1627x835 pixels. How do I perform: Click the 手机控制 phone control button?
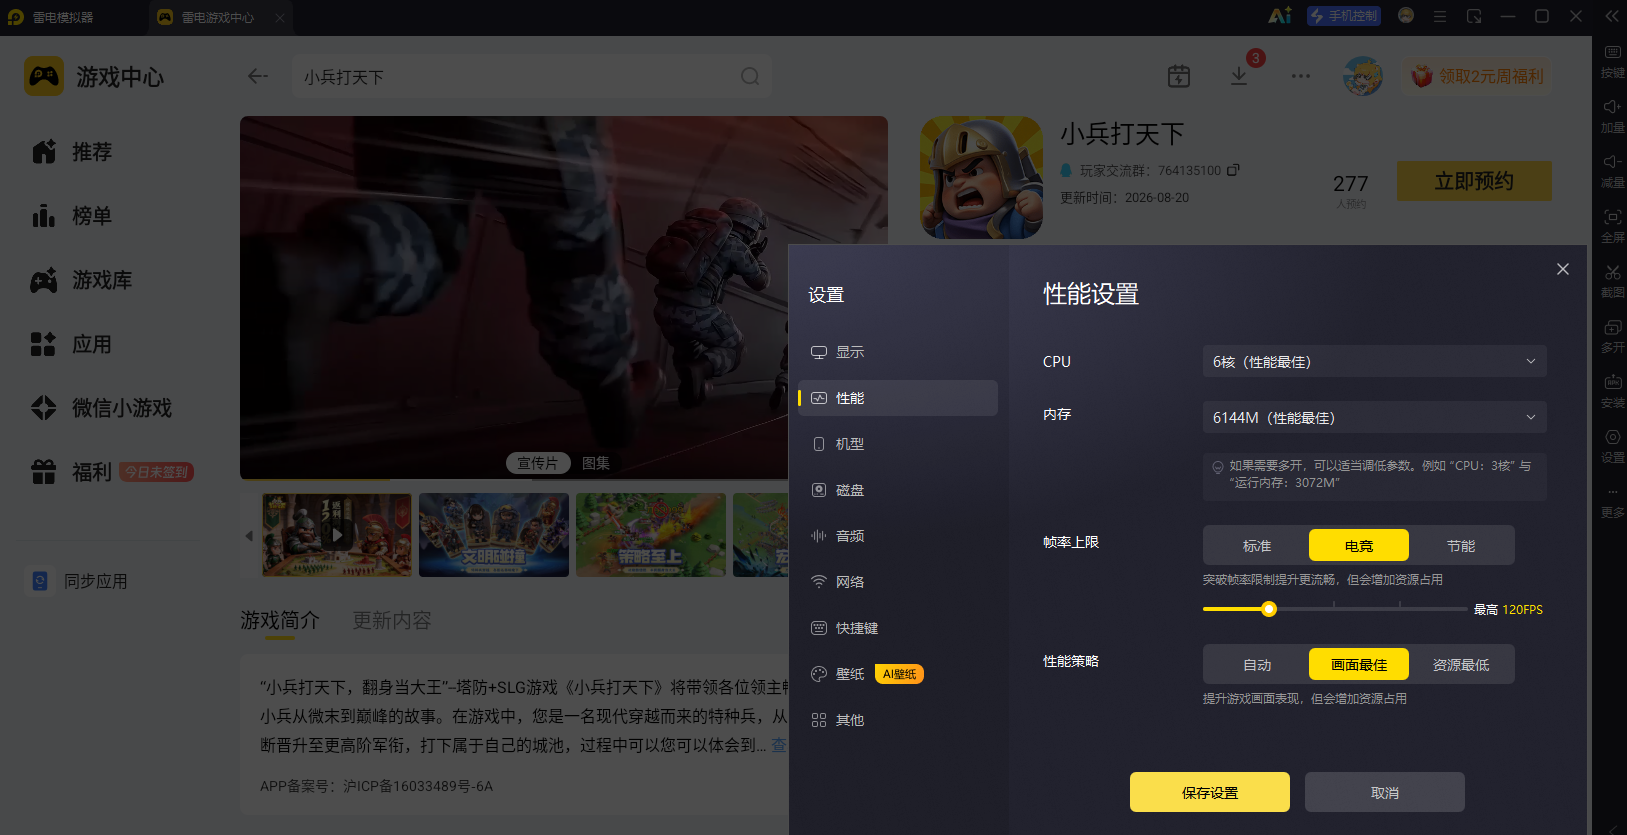pos(1344,16)
